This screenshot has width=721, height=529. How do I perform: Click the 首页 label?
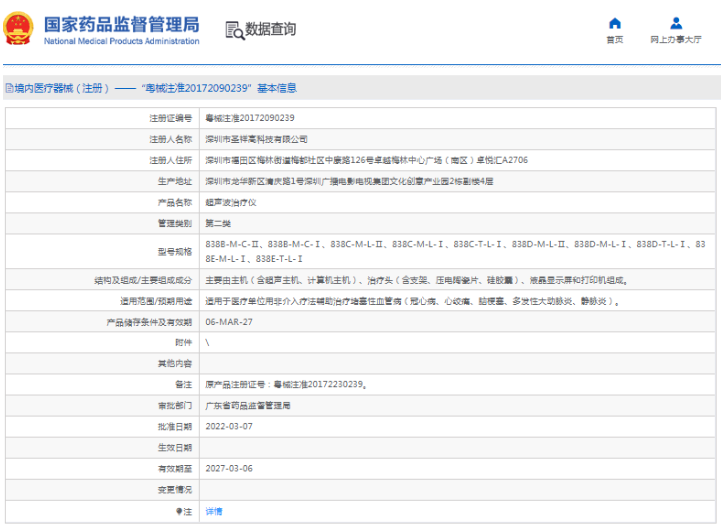click(615, 40)
